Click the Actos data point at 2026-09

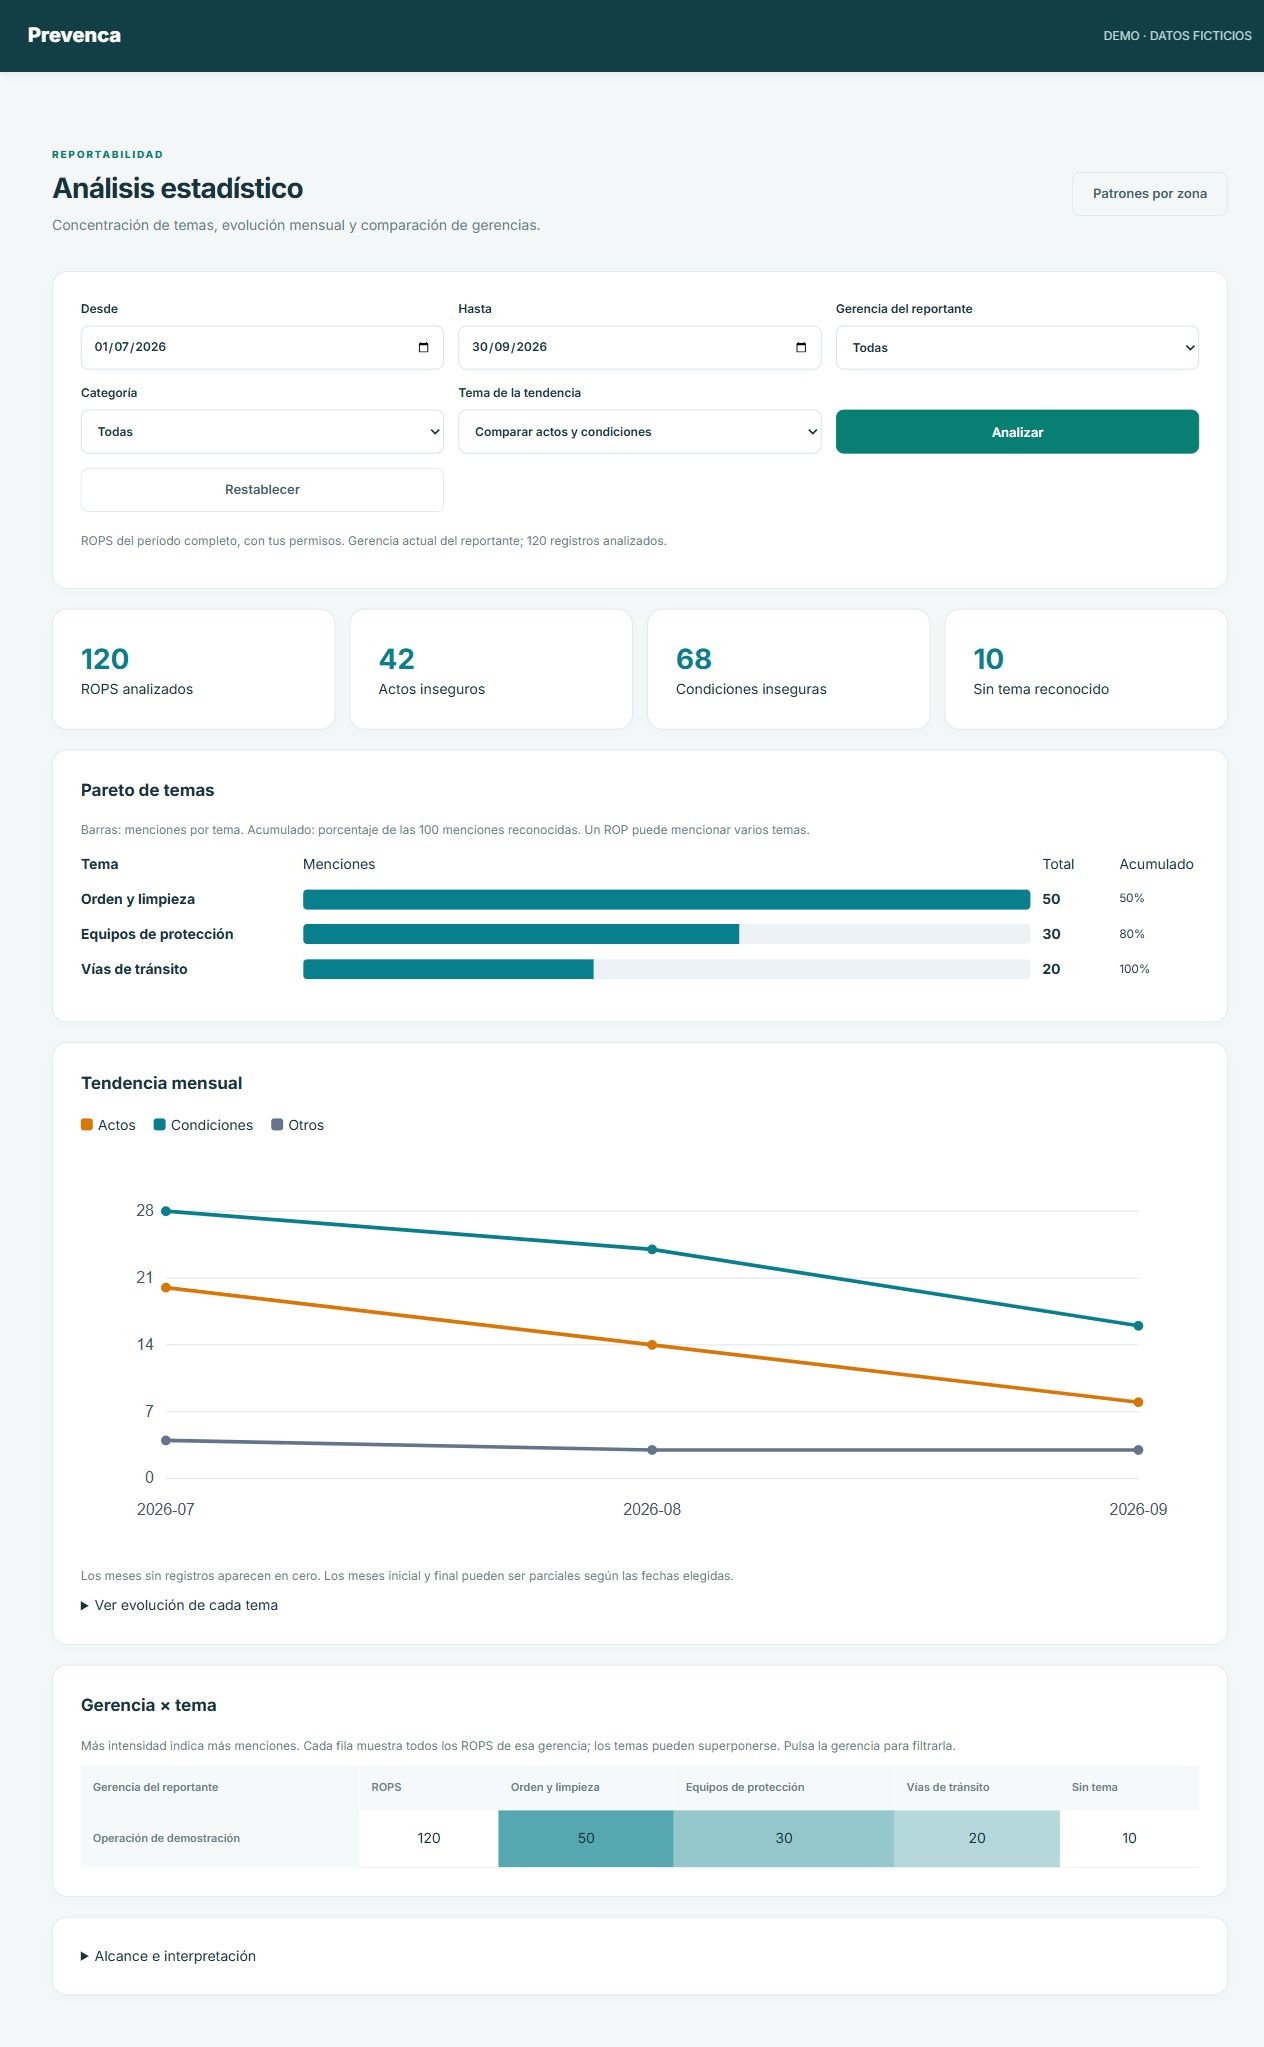1138,1402
